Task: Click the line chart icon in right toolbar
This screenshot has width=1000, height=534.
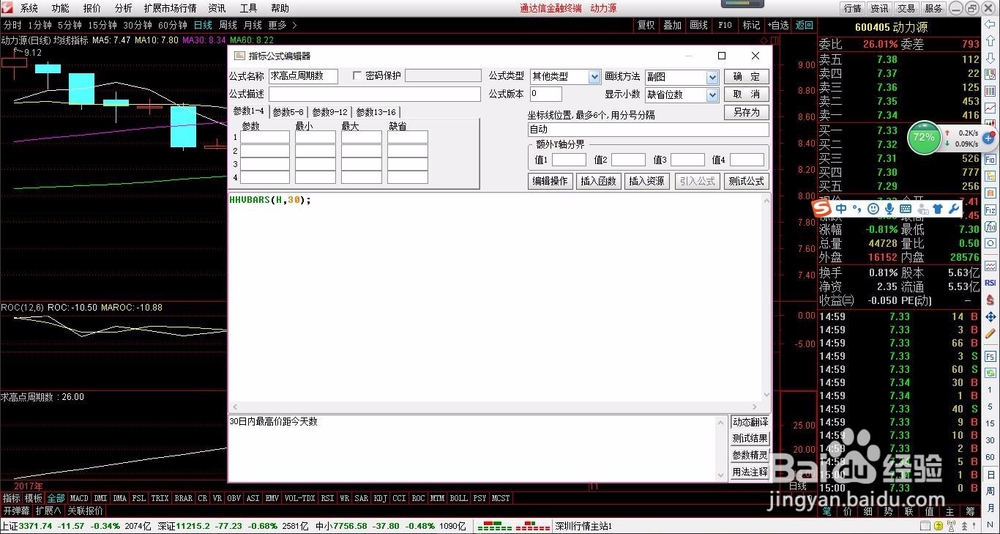Action: coord(990,108)
